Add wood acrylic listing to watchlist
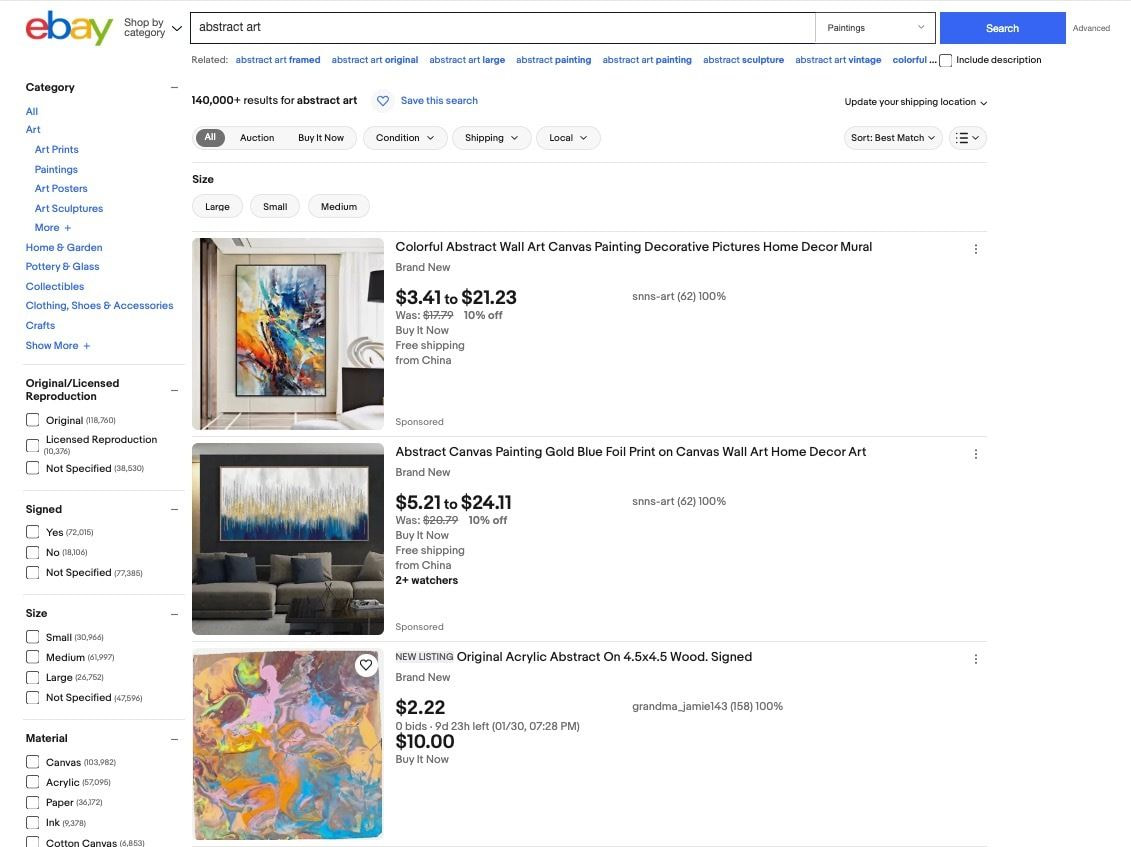This screenshot has width=1131, height=847. click(366, 665)
